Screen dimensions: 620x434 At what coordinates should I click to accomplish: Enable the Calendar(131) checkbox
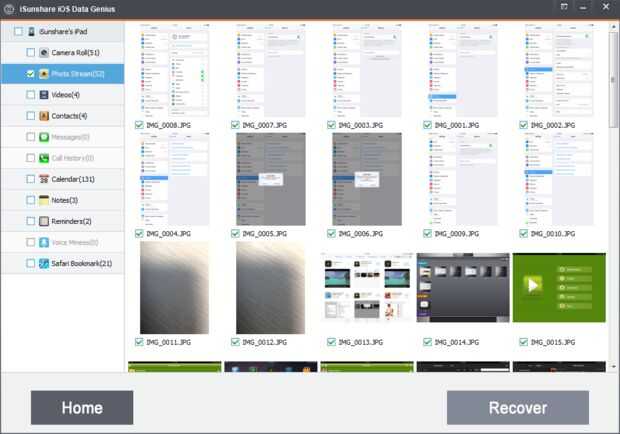[30, 179]
